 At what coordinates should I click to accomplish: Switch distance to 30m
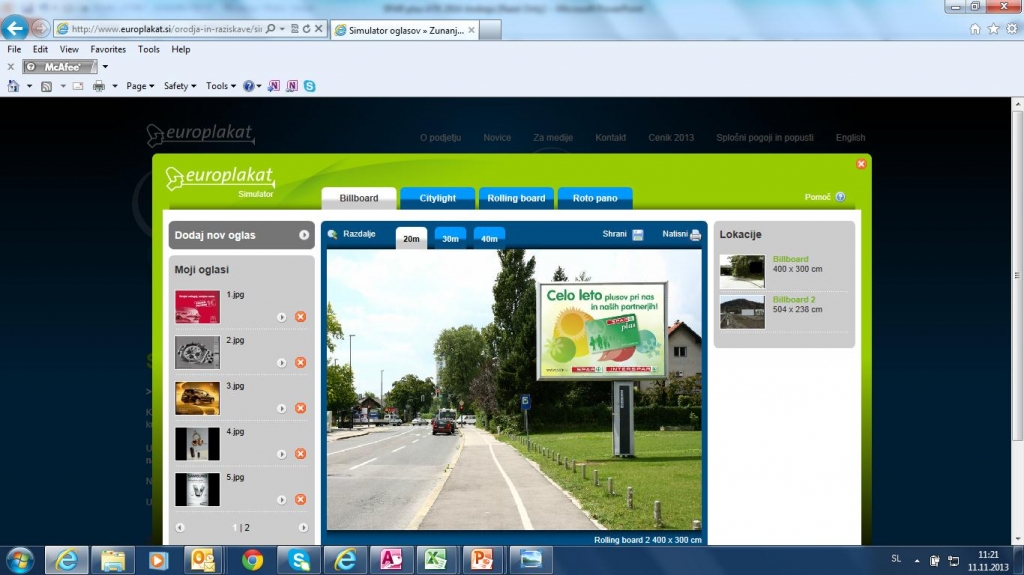(x=450, y=239)
